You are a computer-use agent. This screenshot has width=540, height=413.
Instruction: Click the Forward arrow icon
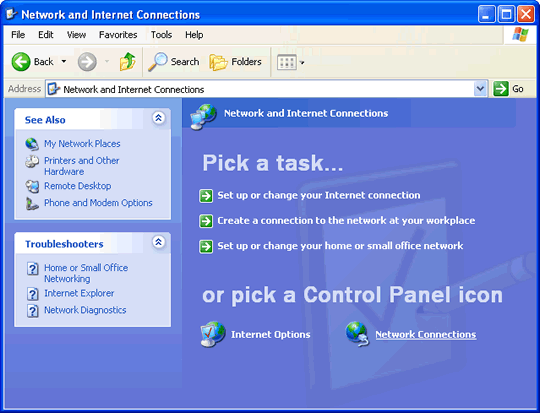click(87, 62)
